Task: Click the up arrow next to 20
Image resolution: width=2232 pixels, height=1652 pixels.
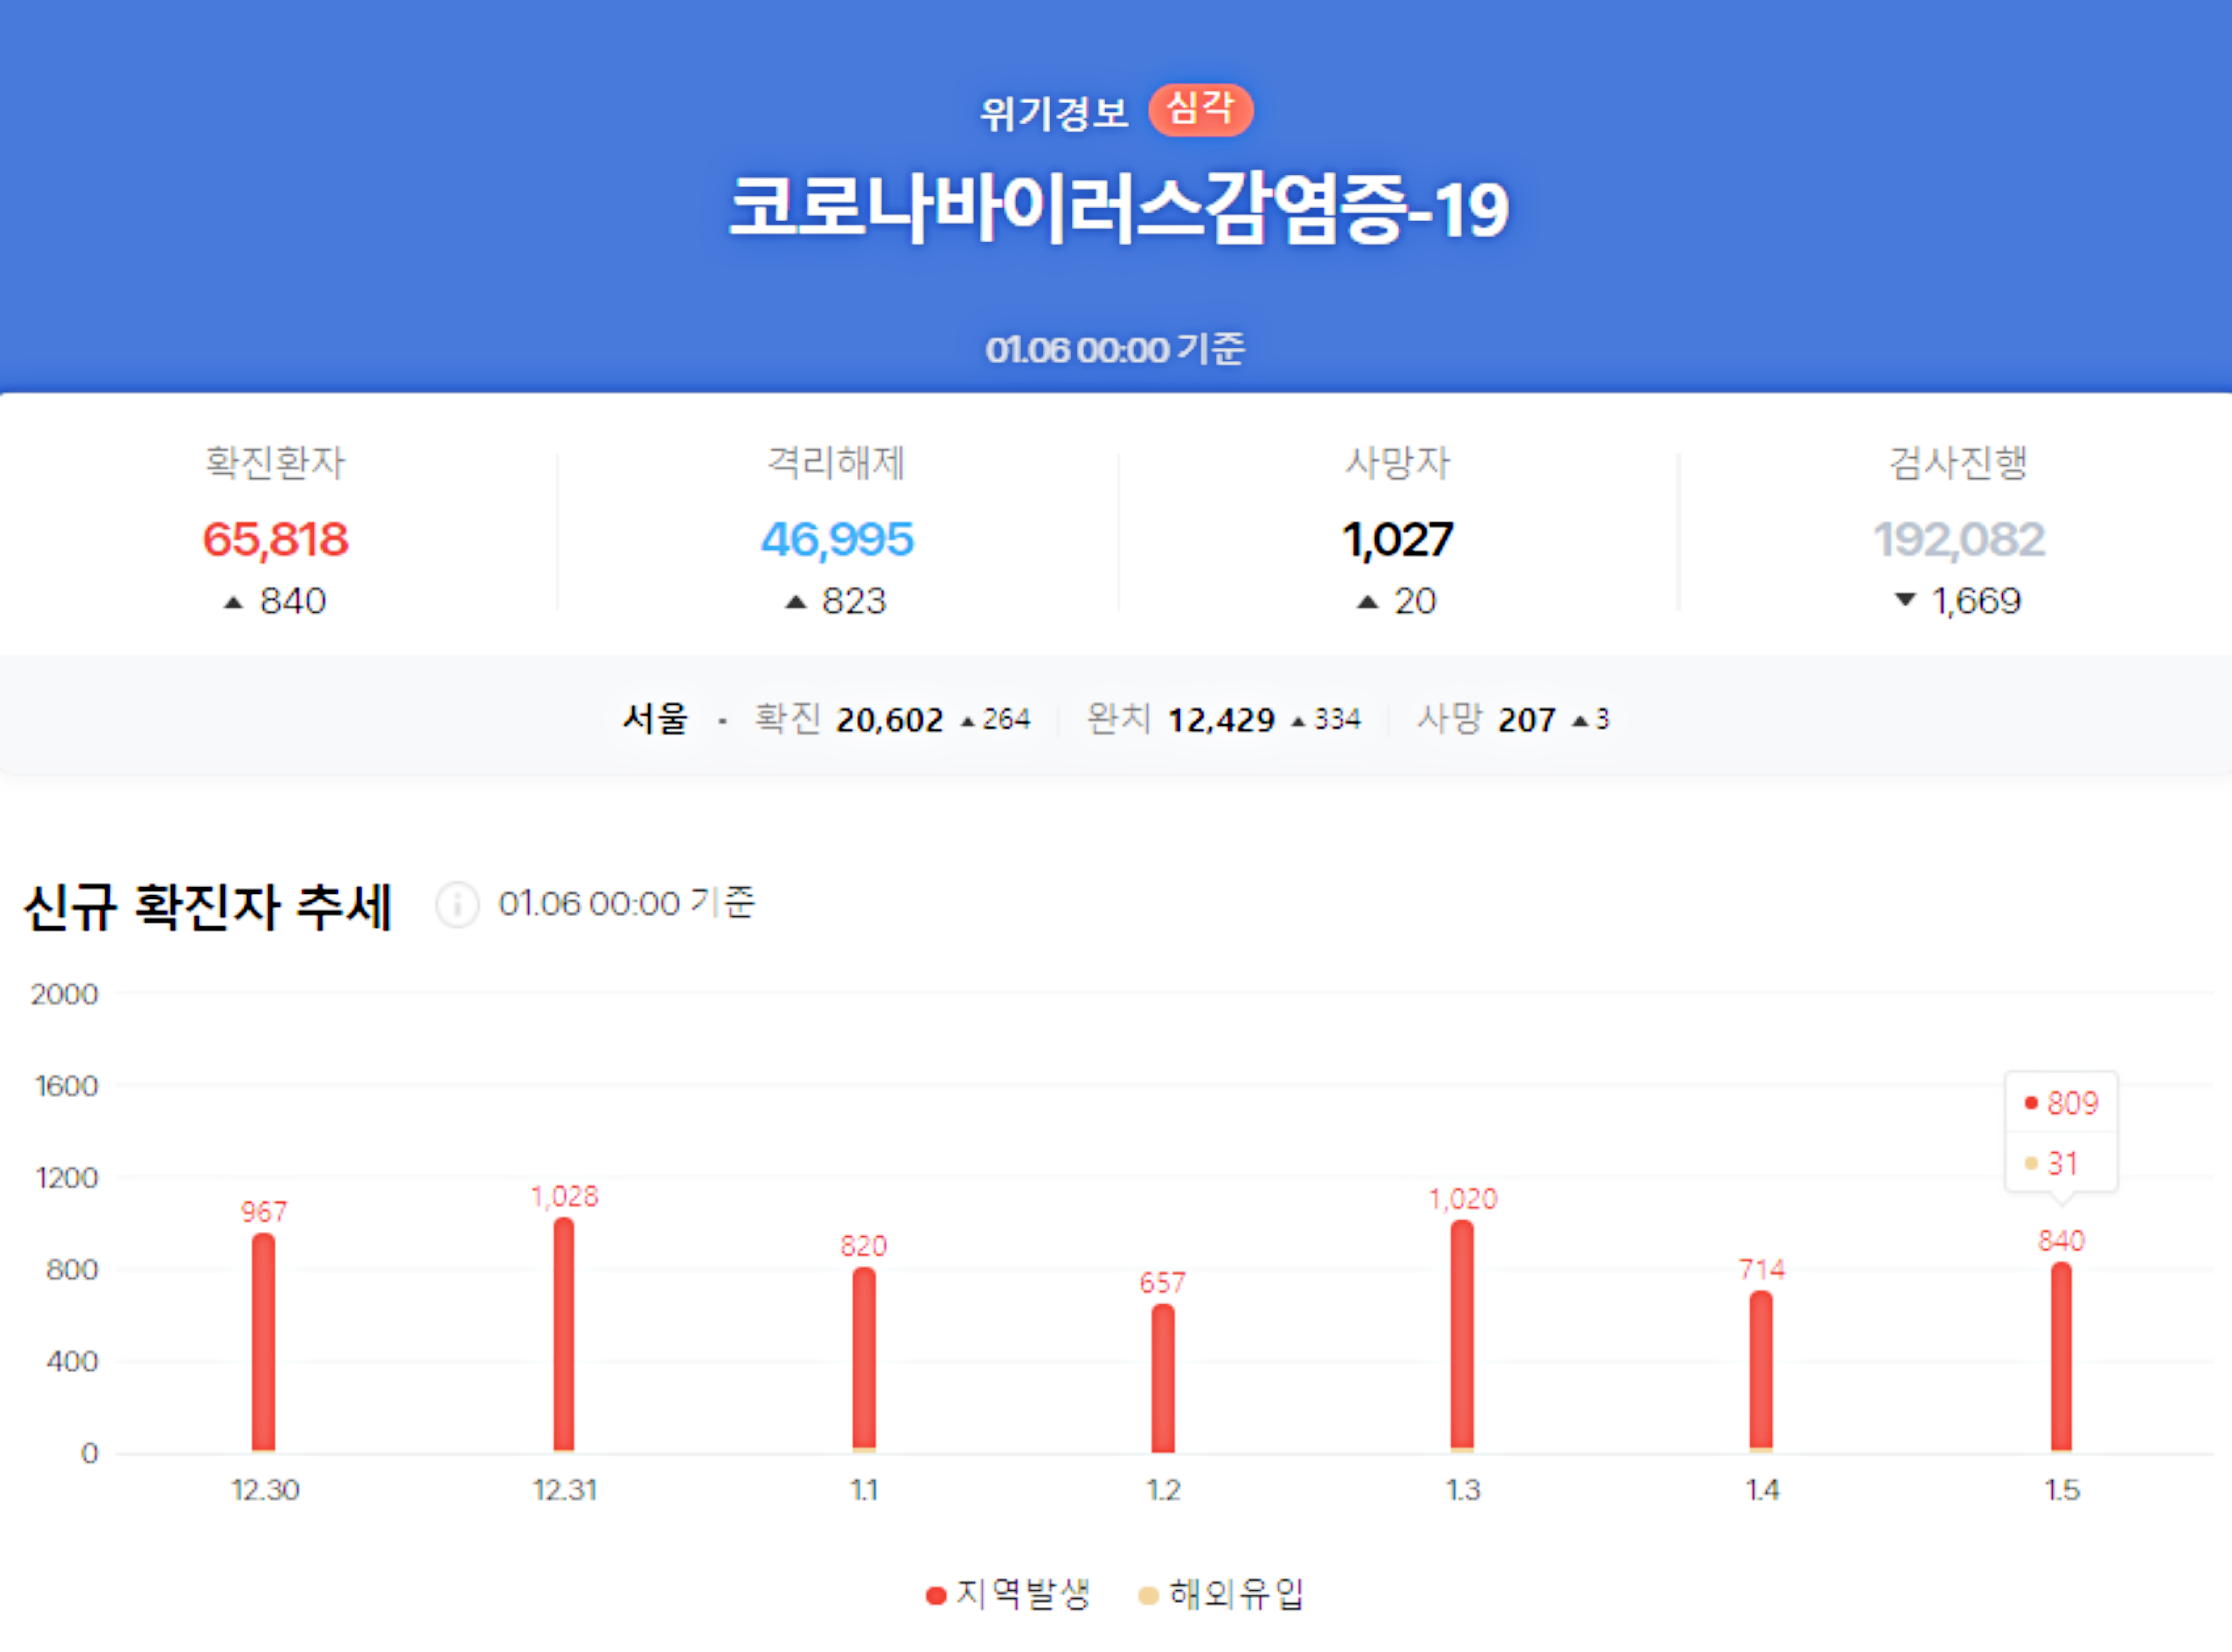Action: (x=1368, y=602)
